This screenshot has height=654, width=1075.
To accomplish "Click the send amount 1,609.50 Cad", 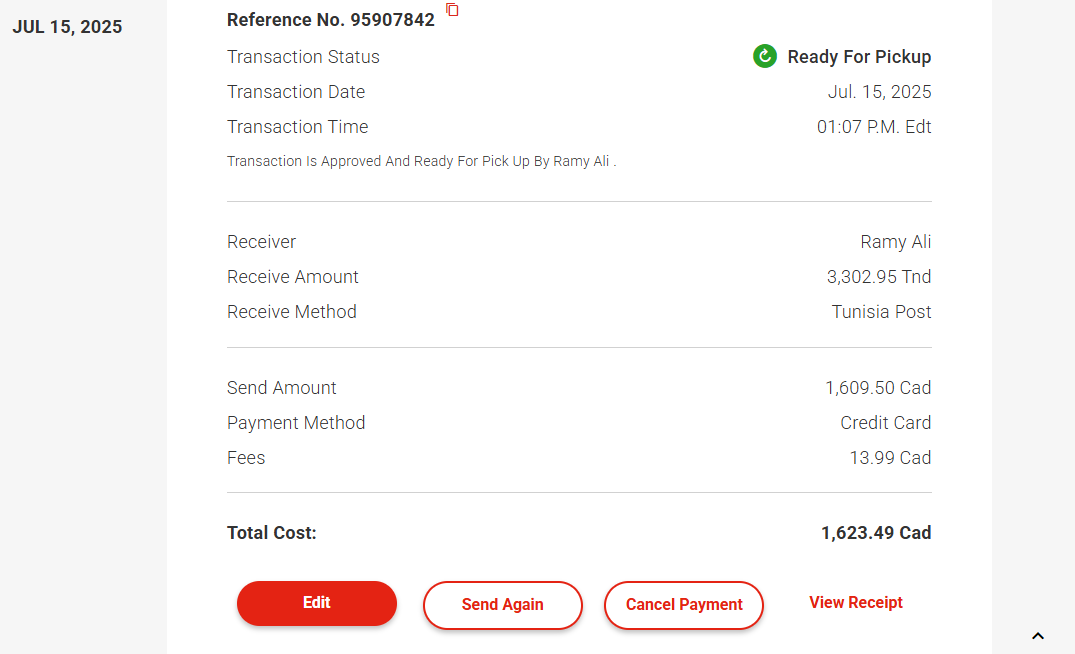I will 878,388.
